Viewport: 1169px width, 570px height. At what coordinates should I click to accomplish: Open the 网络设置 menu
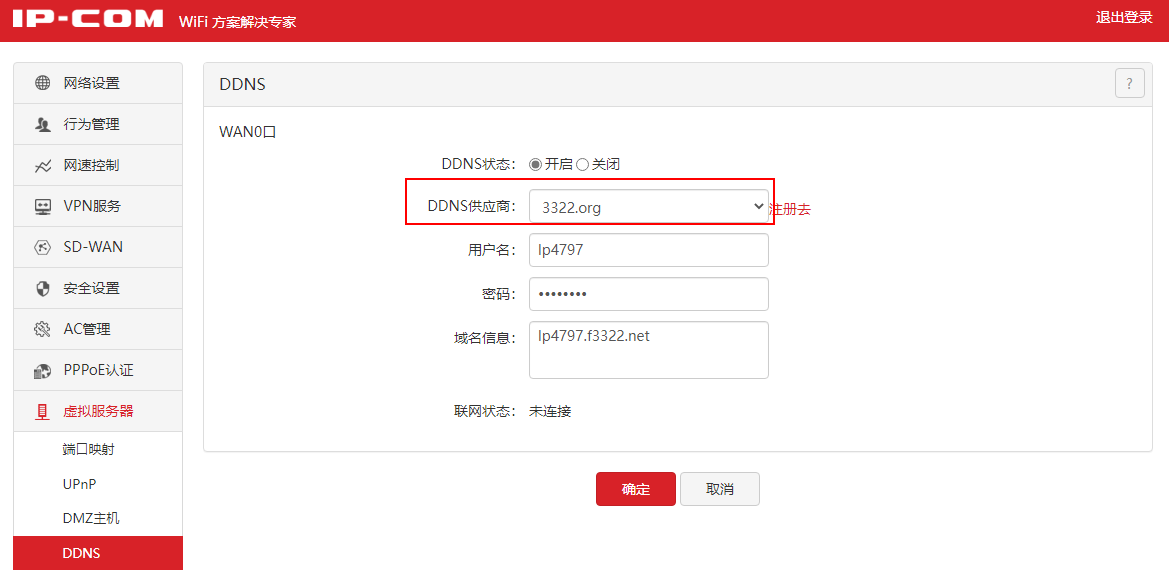[x=98, y=83]
